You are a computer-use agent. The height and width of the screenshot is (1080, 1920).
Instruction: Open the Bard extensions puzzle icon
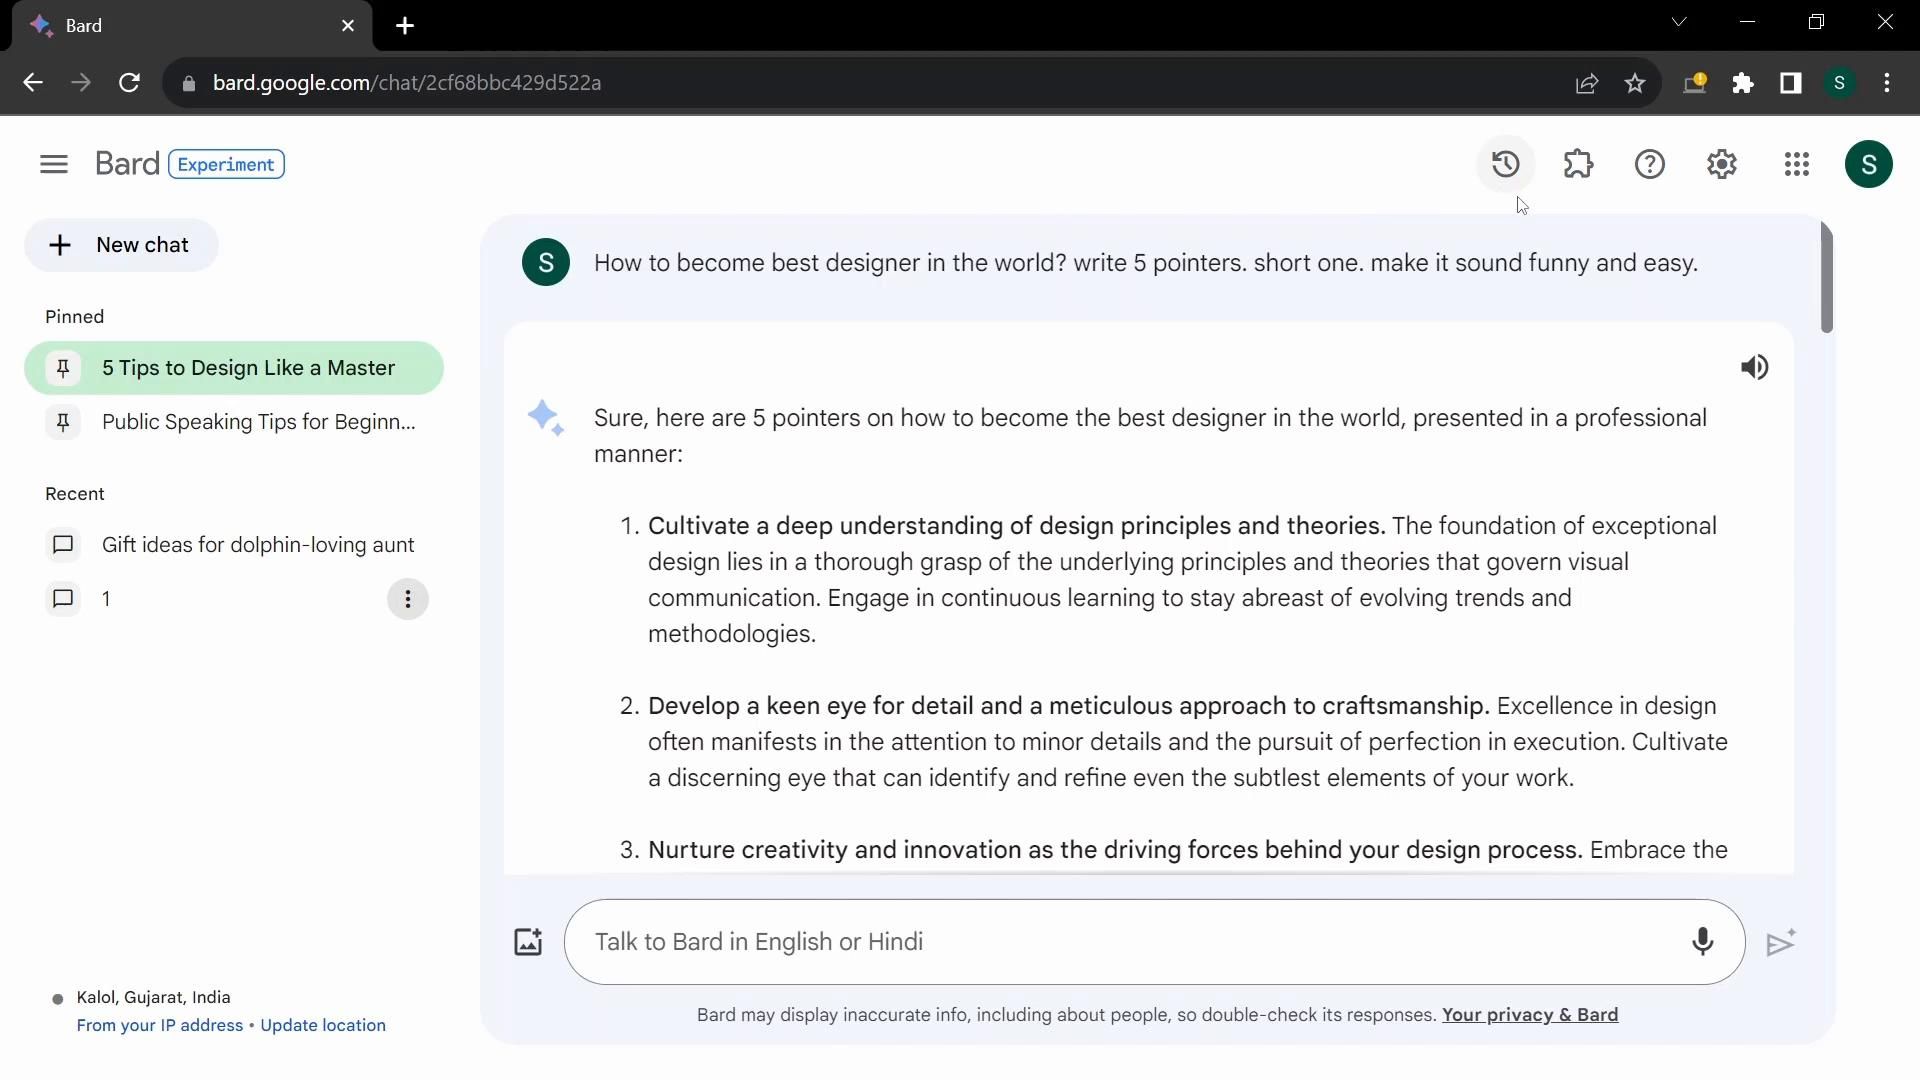1578,164
